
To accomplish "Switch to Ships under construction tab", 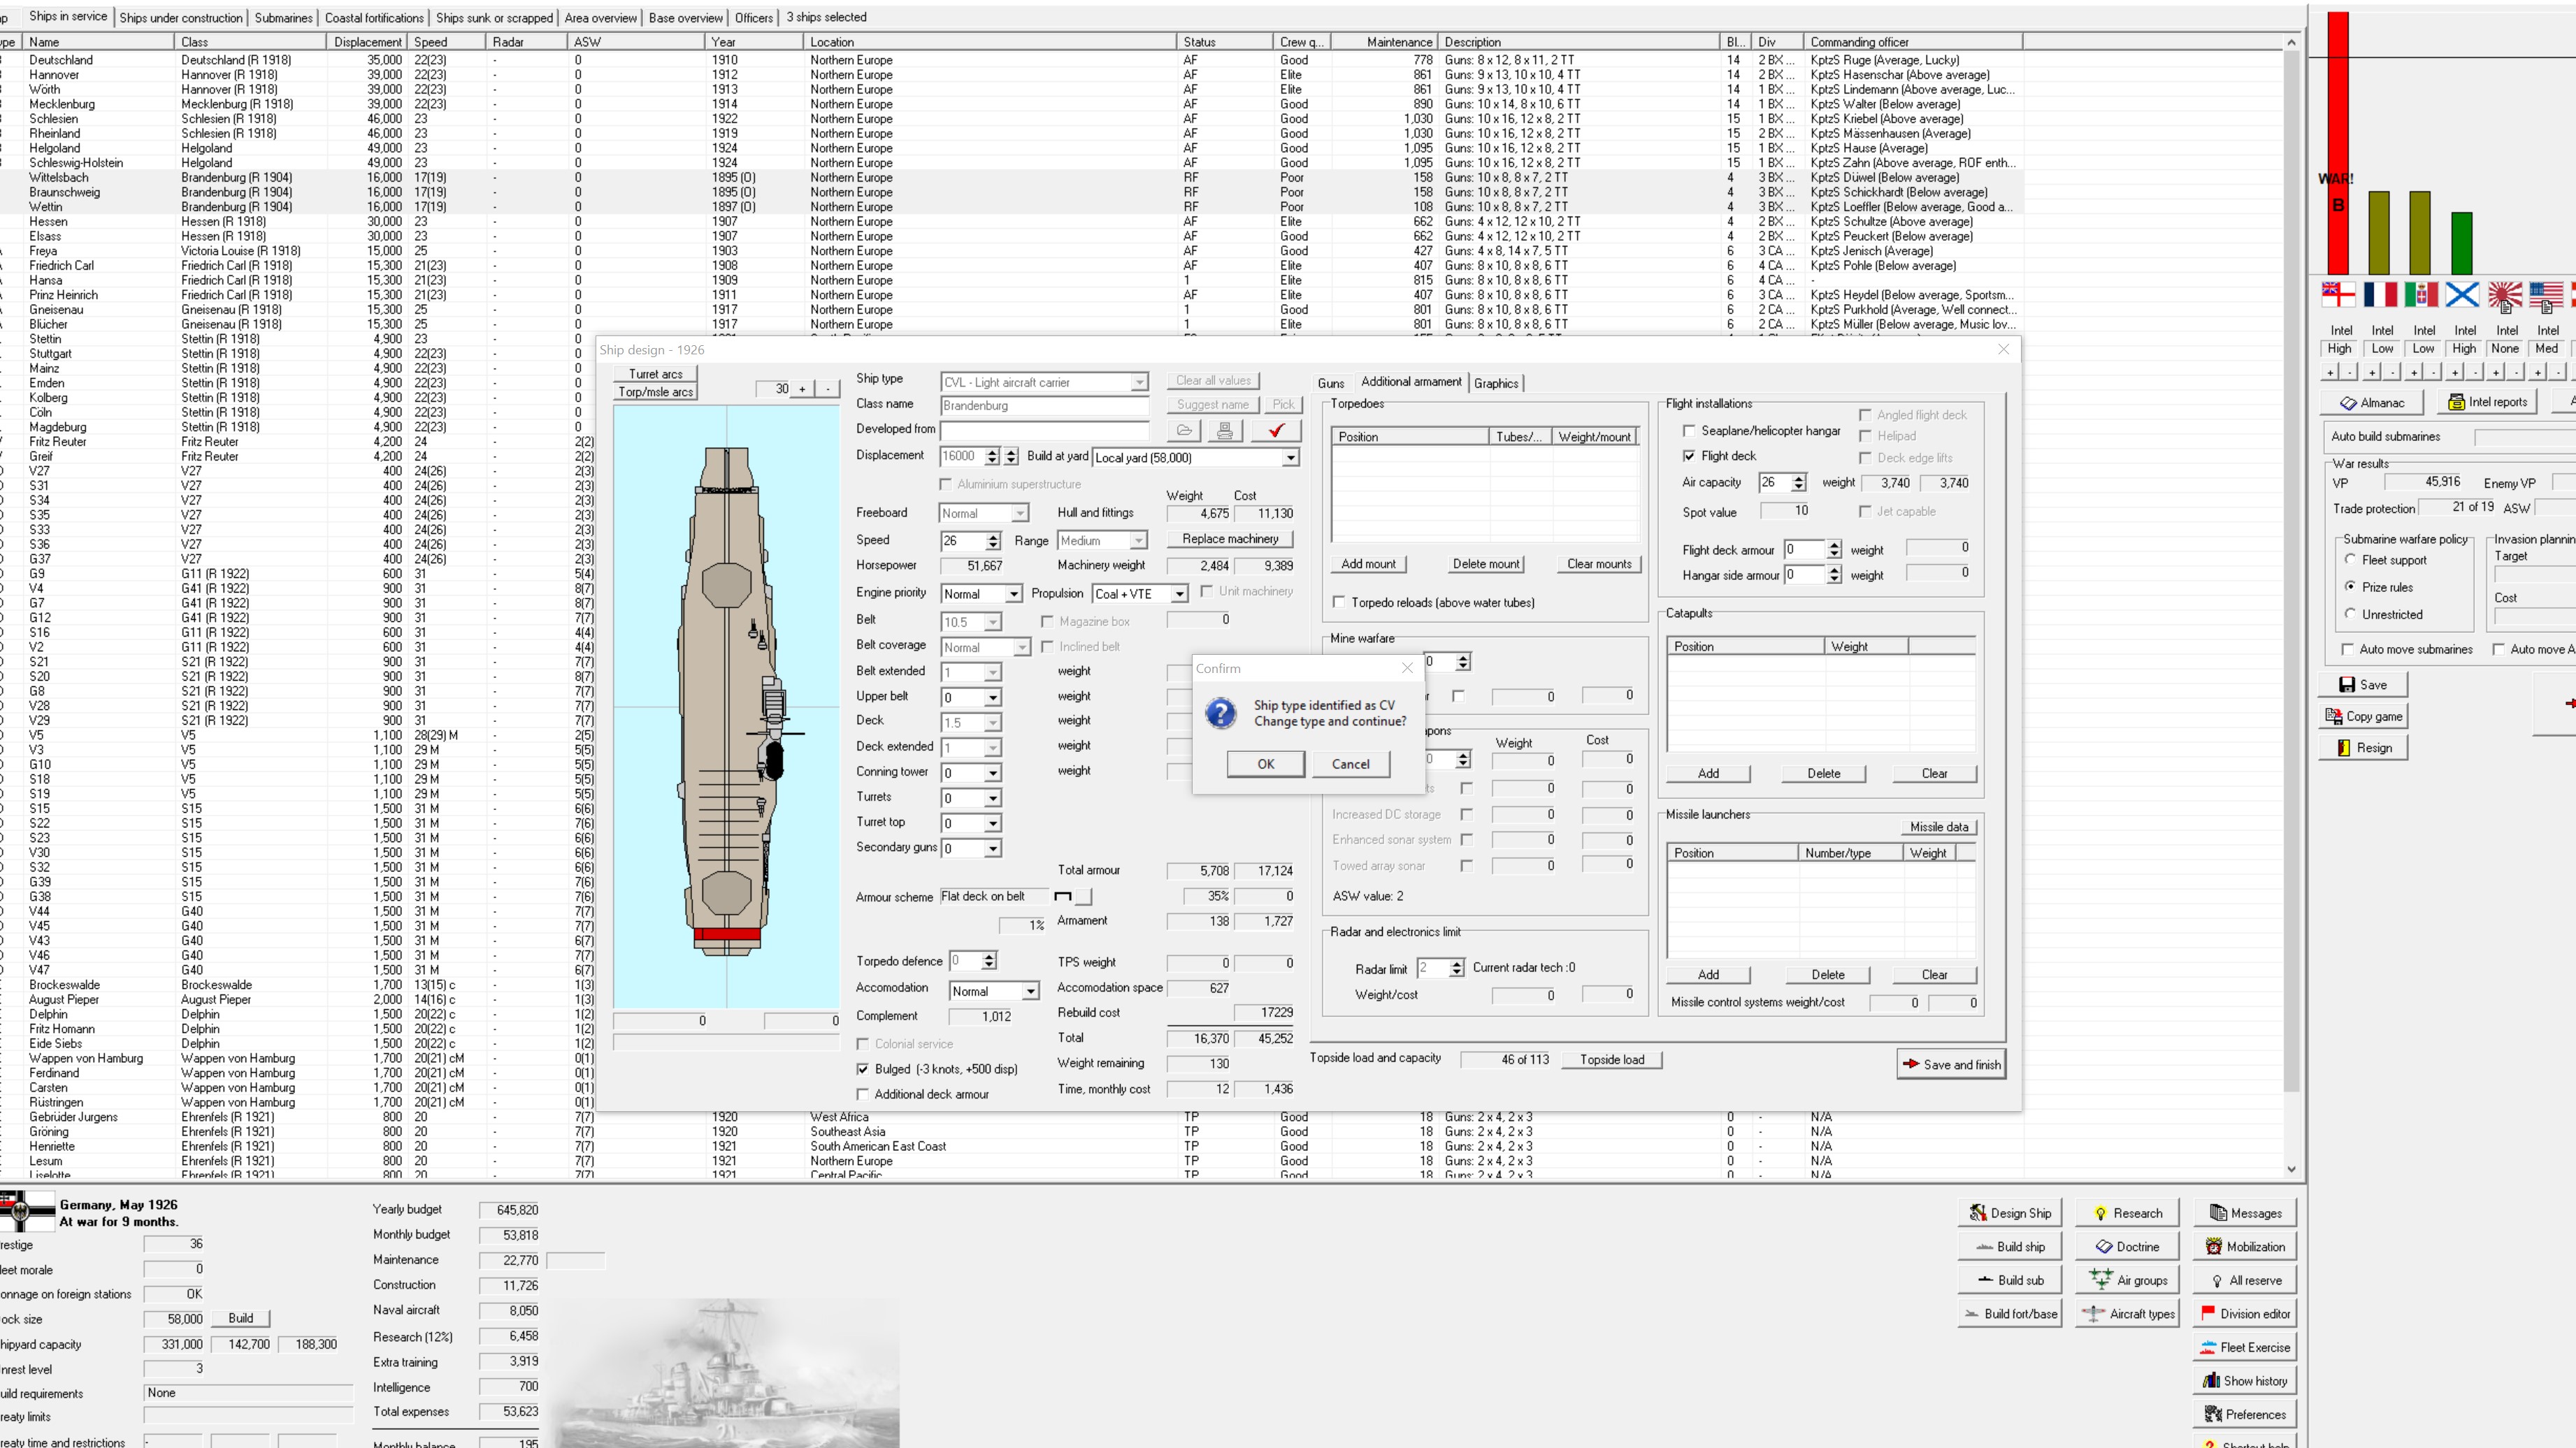I will pos(181,18).
